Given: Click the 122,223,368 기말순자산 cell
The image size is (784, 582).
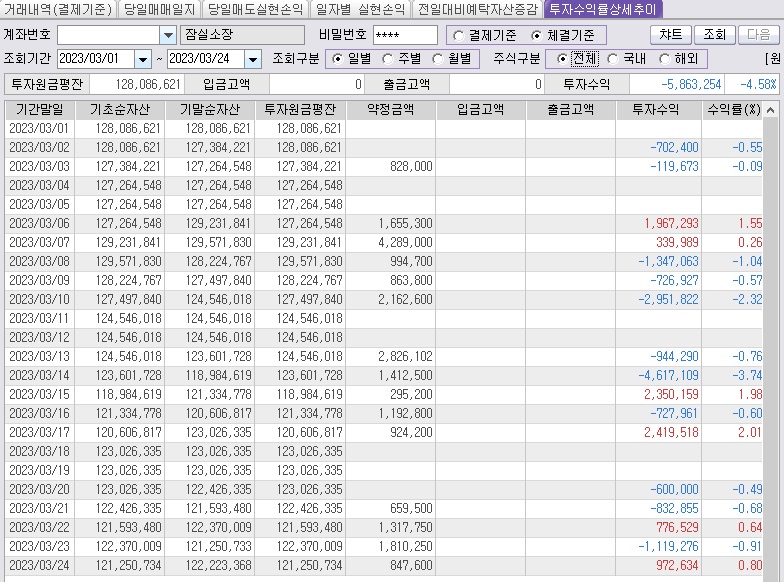Looking at the screenshot, I should click(x=210, y=566).
